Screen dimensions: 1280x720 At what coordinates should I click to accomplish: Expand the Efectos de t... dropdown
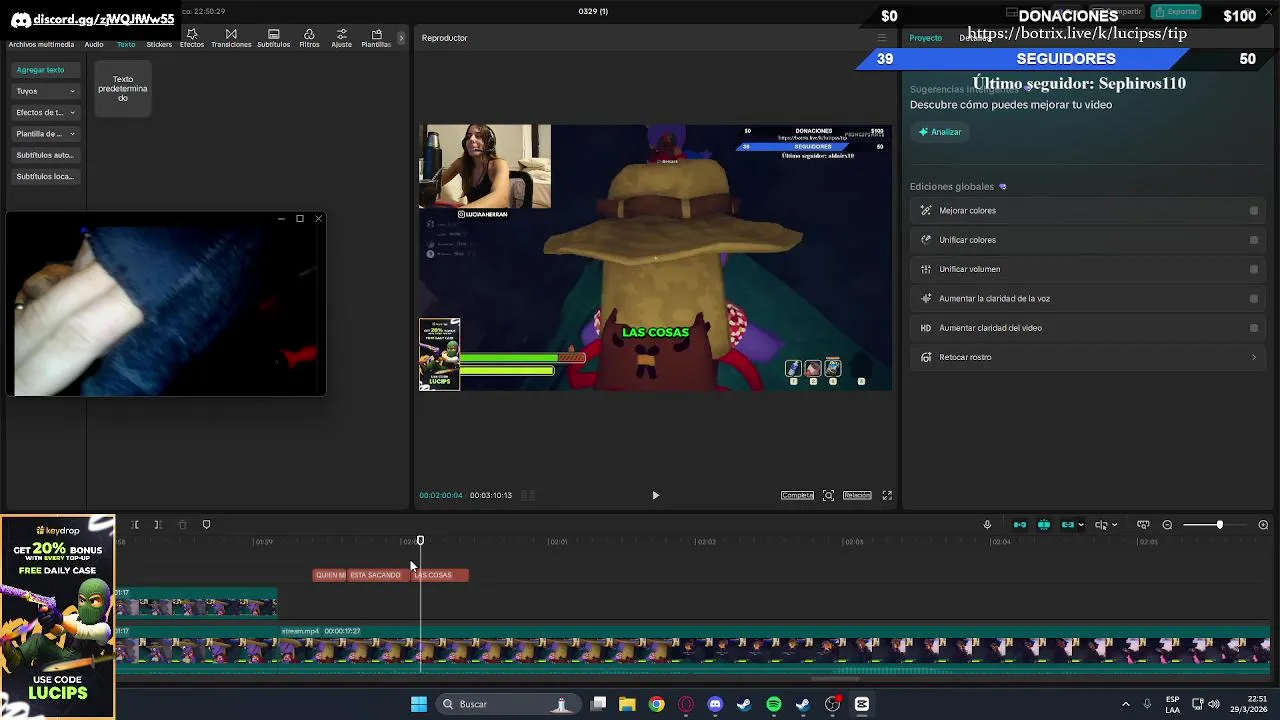point(45,112)
